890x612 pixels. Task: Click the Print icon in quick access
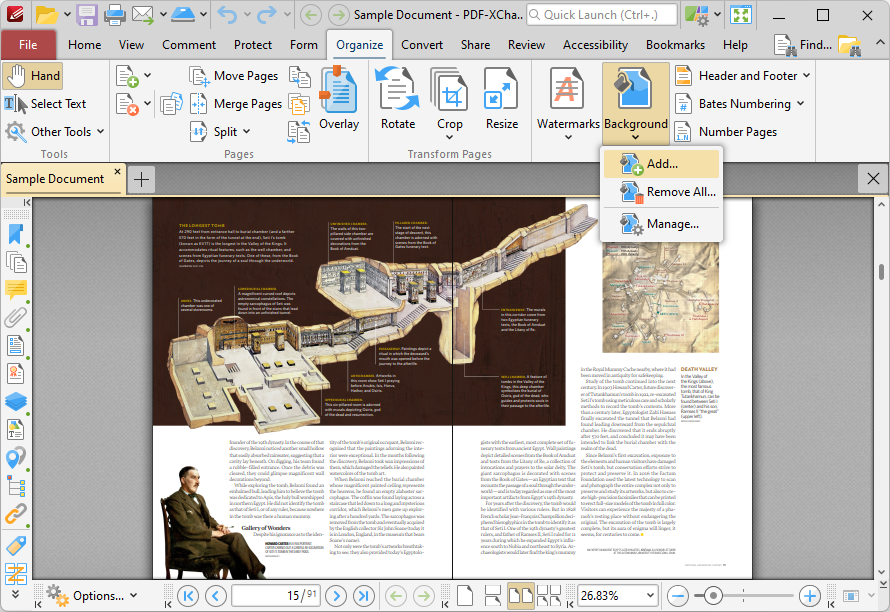115,15
